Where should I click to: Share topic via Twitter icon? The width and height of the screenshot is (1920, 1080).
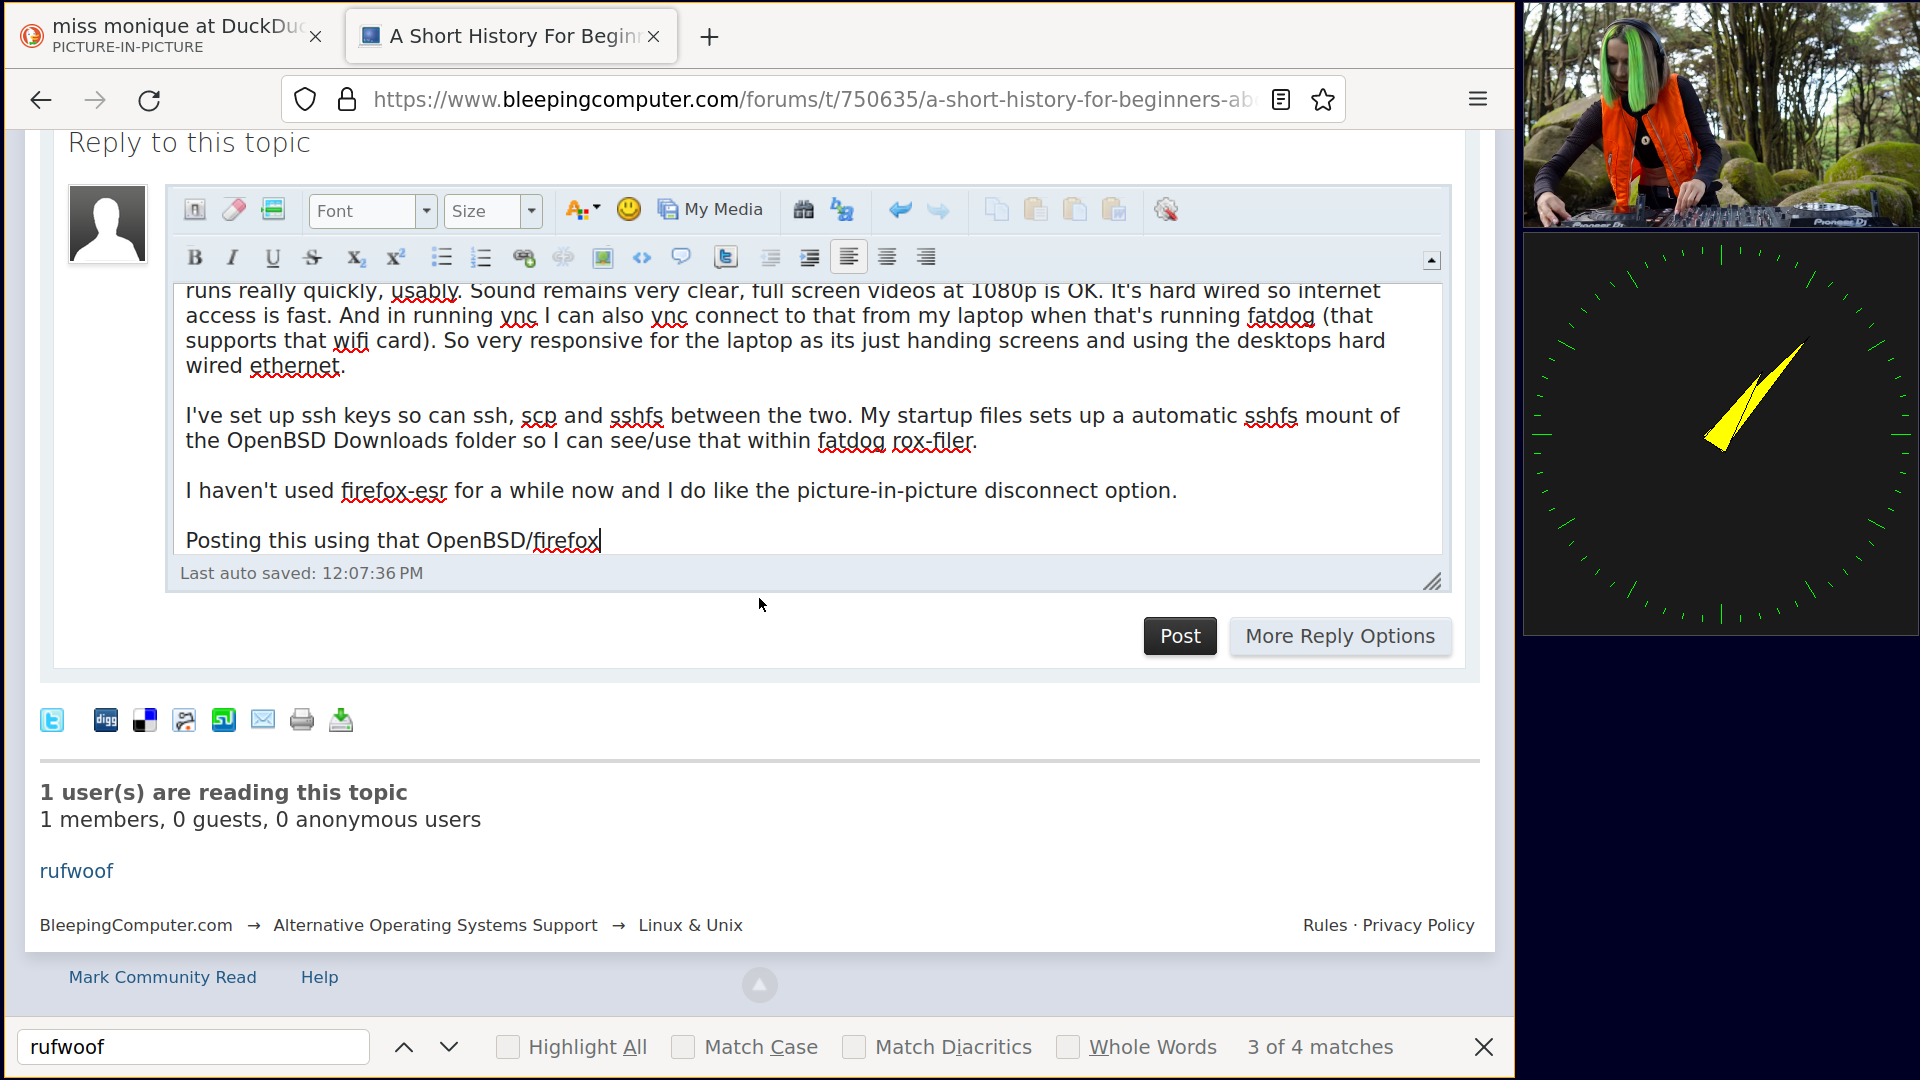coord(52,720)
